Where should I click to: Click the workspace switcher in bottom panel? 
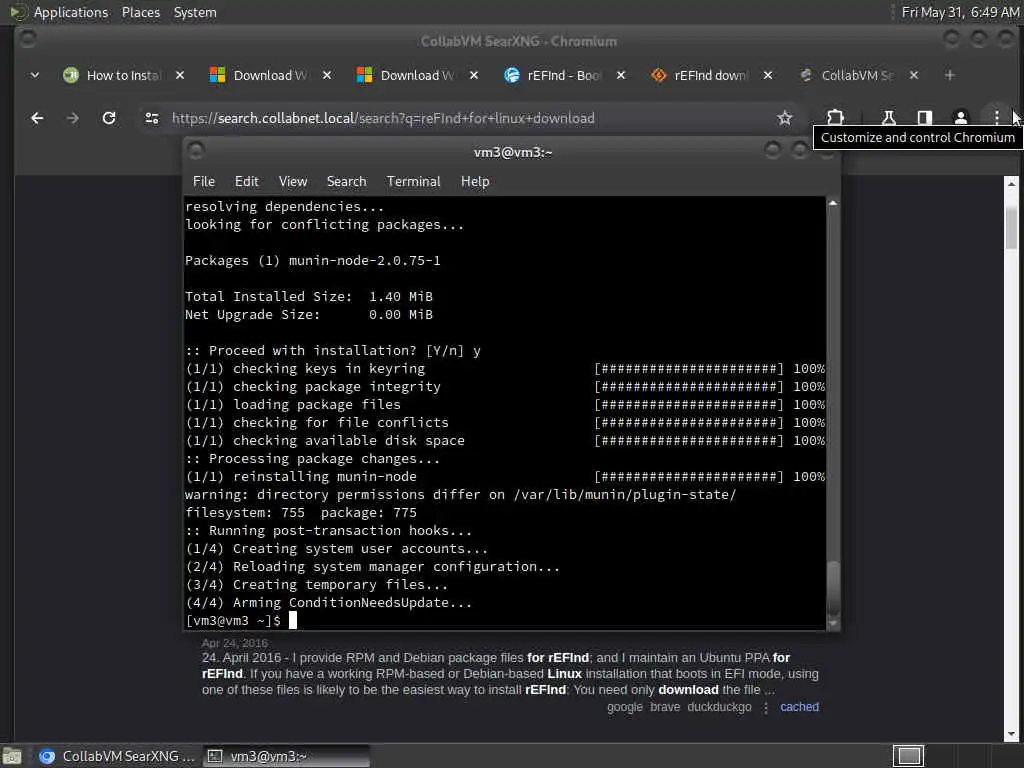(x=908, y=756)
